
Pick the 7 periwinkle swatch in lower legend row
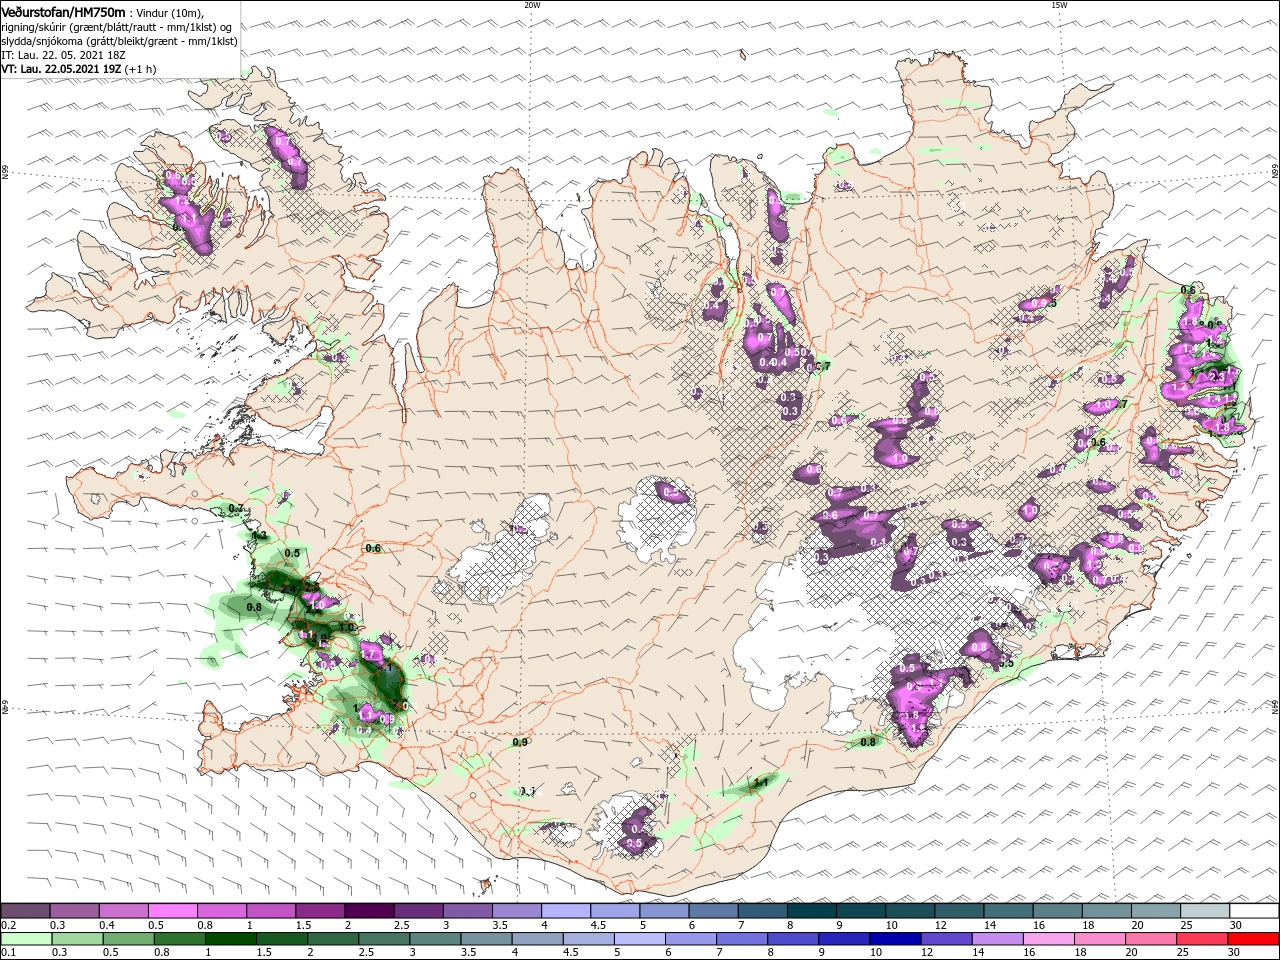742,939
